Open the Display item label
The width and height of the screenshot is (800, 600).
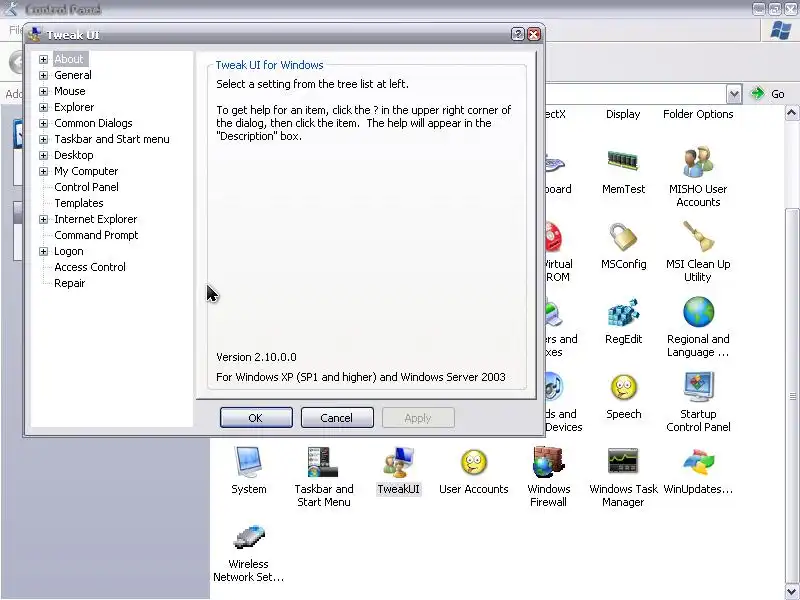623,114
